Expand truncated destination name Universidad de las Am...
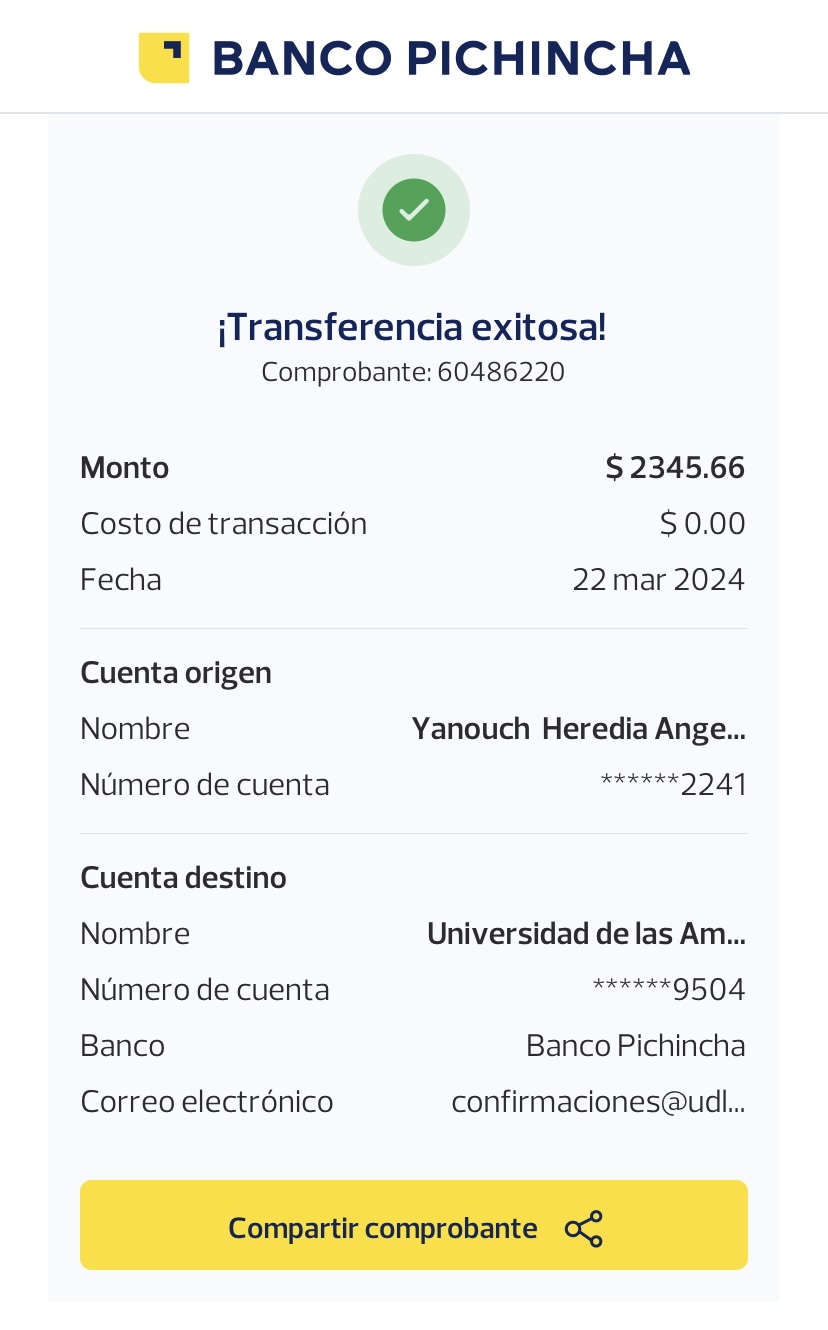This screenshot has width=828, height=1330. [x=586, y=934]
